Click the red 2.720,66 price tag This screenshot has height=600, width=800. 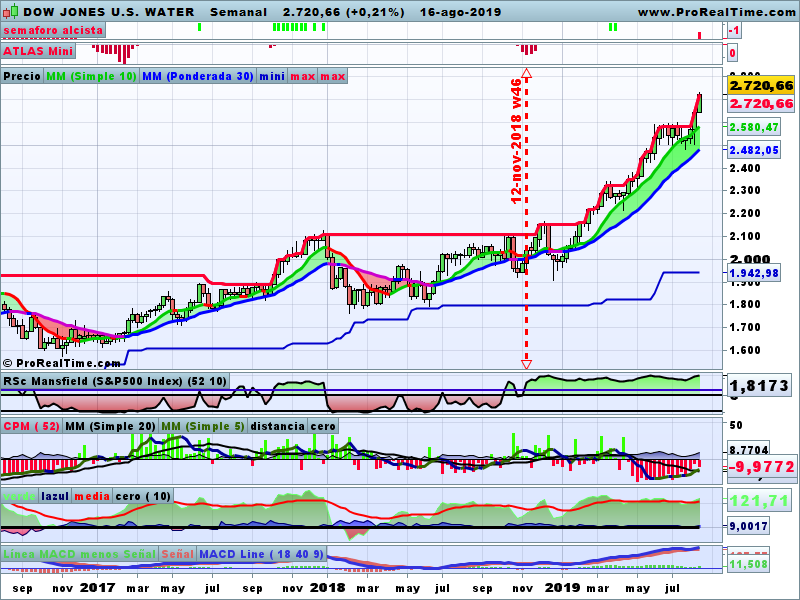761,104
